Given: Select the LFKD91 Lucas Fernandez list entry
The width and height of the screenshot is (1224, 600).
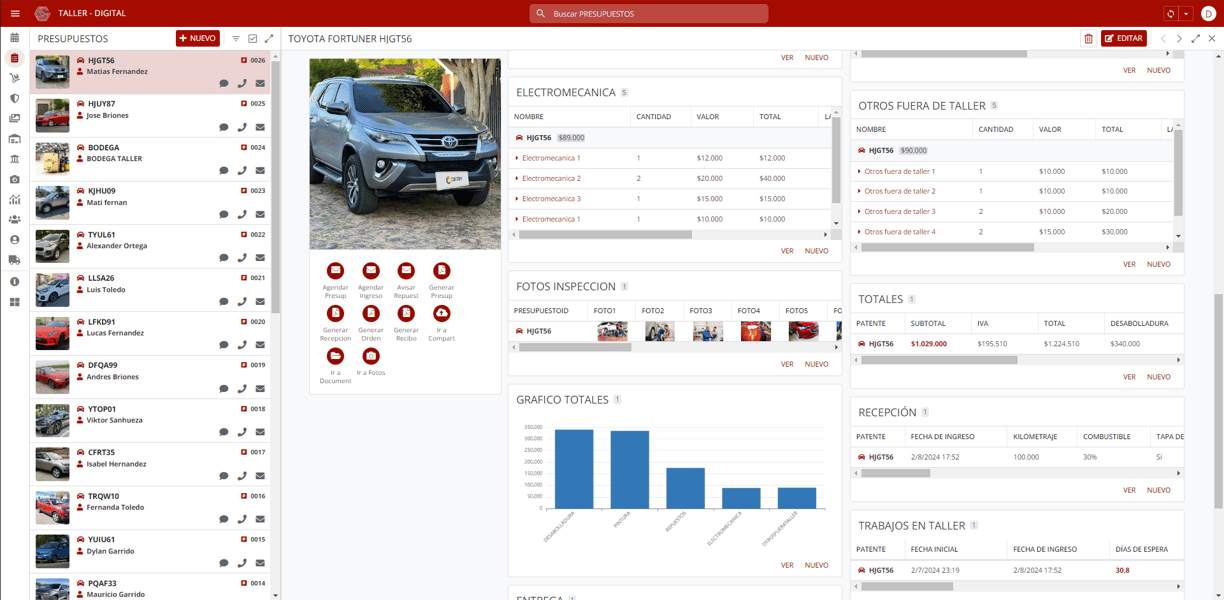Looking at the screenshot, I should point(151,334).
